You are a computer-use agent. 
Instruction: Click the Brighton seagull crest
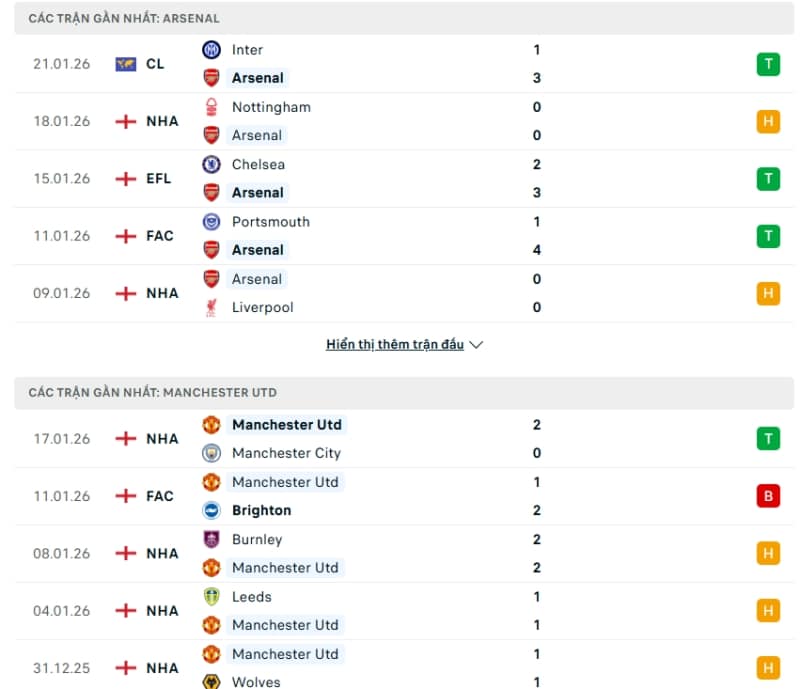click(x=211, y=510)
